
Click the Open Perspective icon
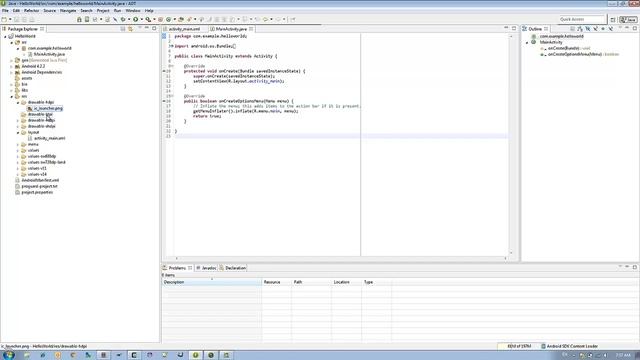(x=613, y=19)
